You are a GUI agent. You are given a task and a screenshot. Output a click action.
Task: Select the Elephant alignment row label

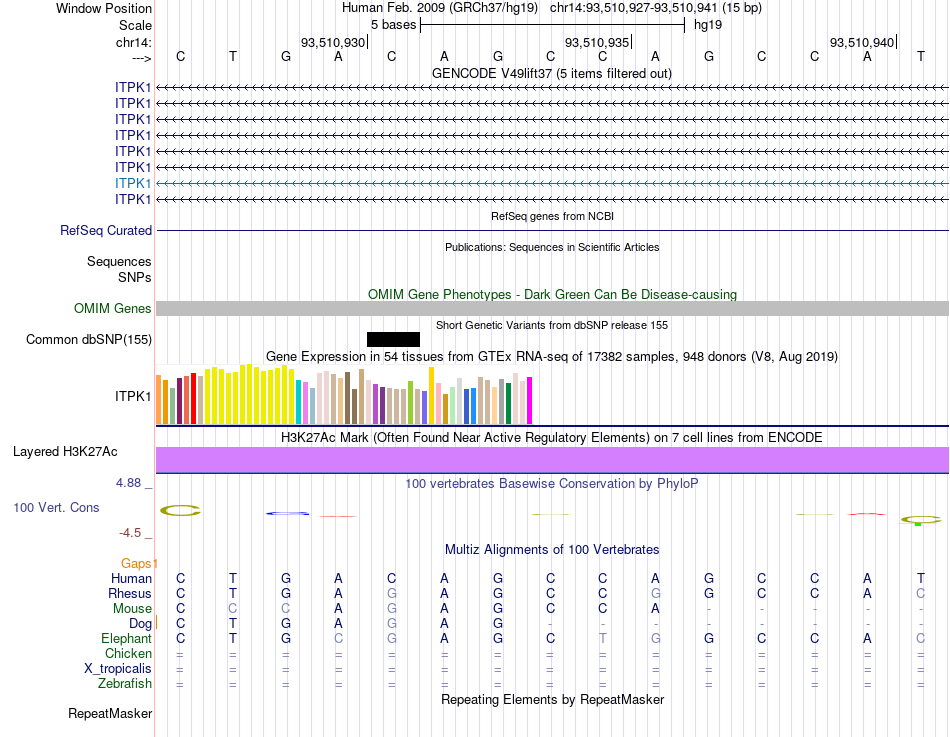(126, 638)
